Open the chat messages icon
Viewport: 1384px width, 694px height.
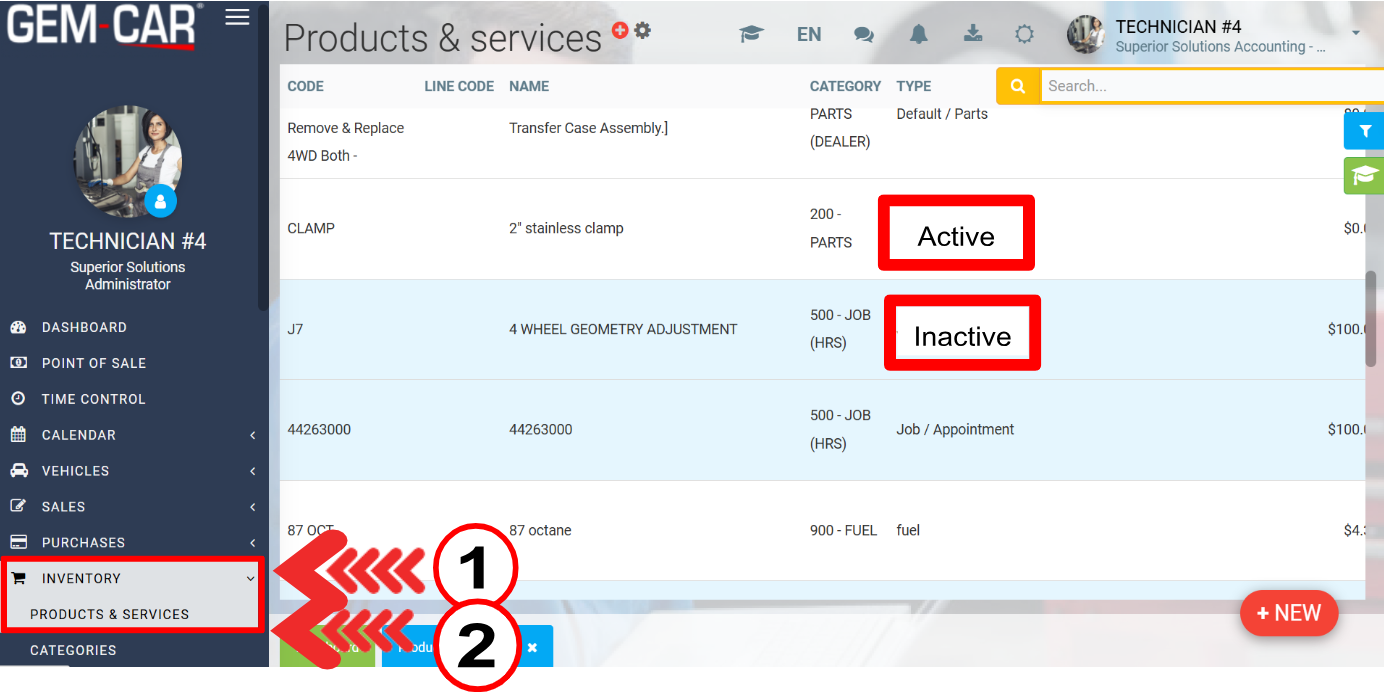pos(863,34)
